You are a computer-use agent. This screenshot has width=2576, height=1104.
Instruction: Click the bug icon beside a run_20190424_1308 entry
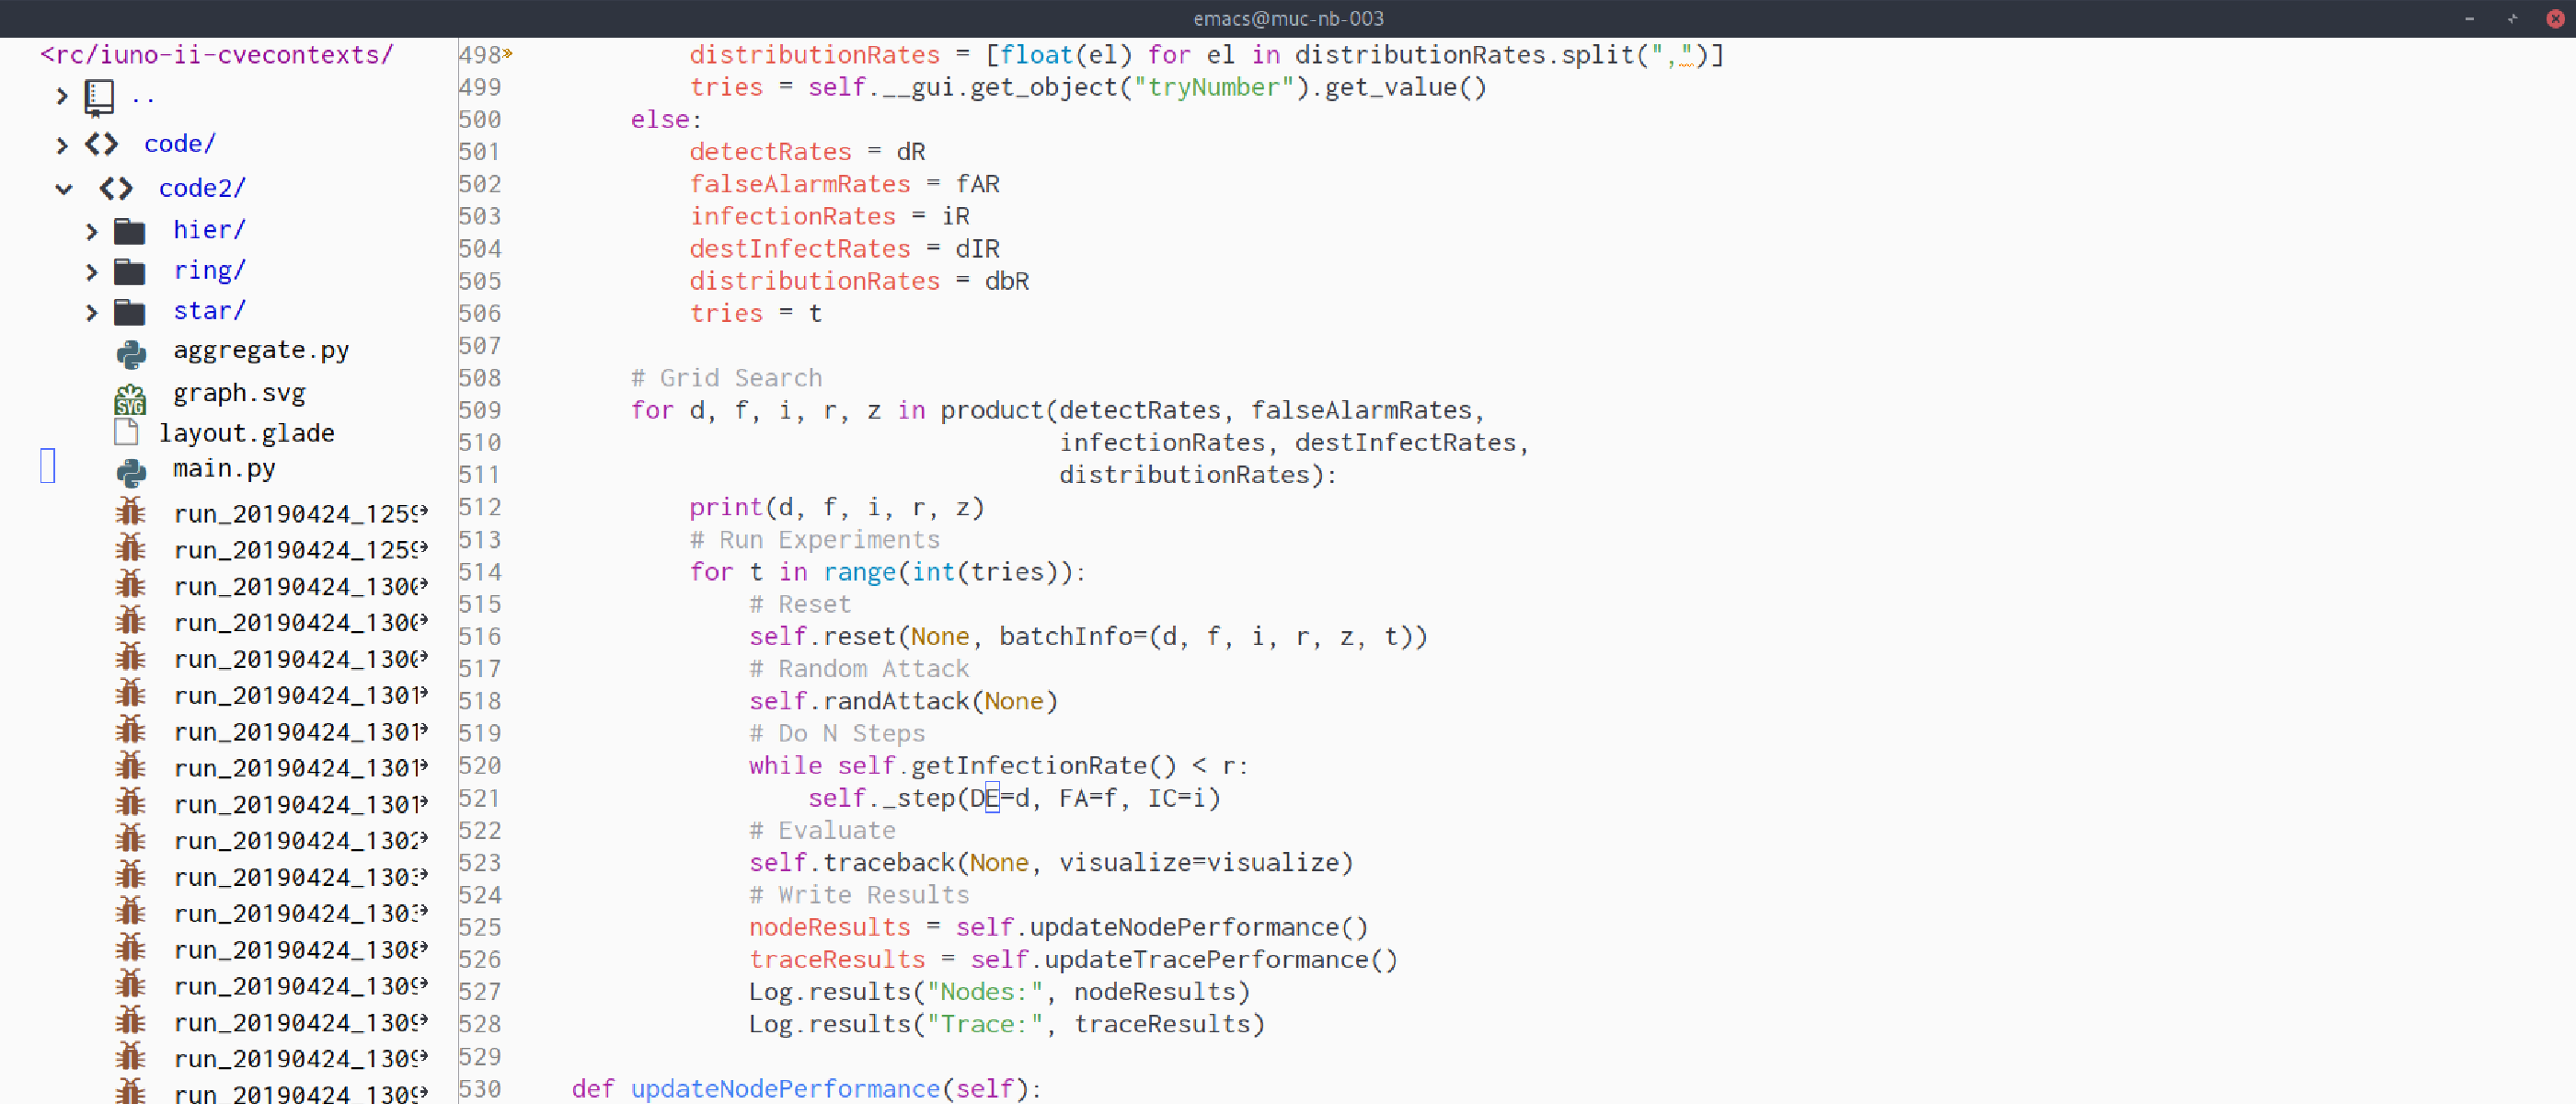131,948
